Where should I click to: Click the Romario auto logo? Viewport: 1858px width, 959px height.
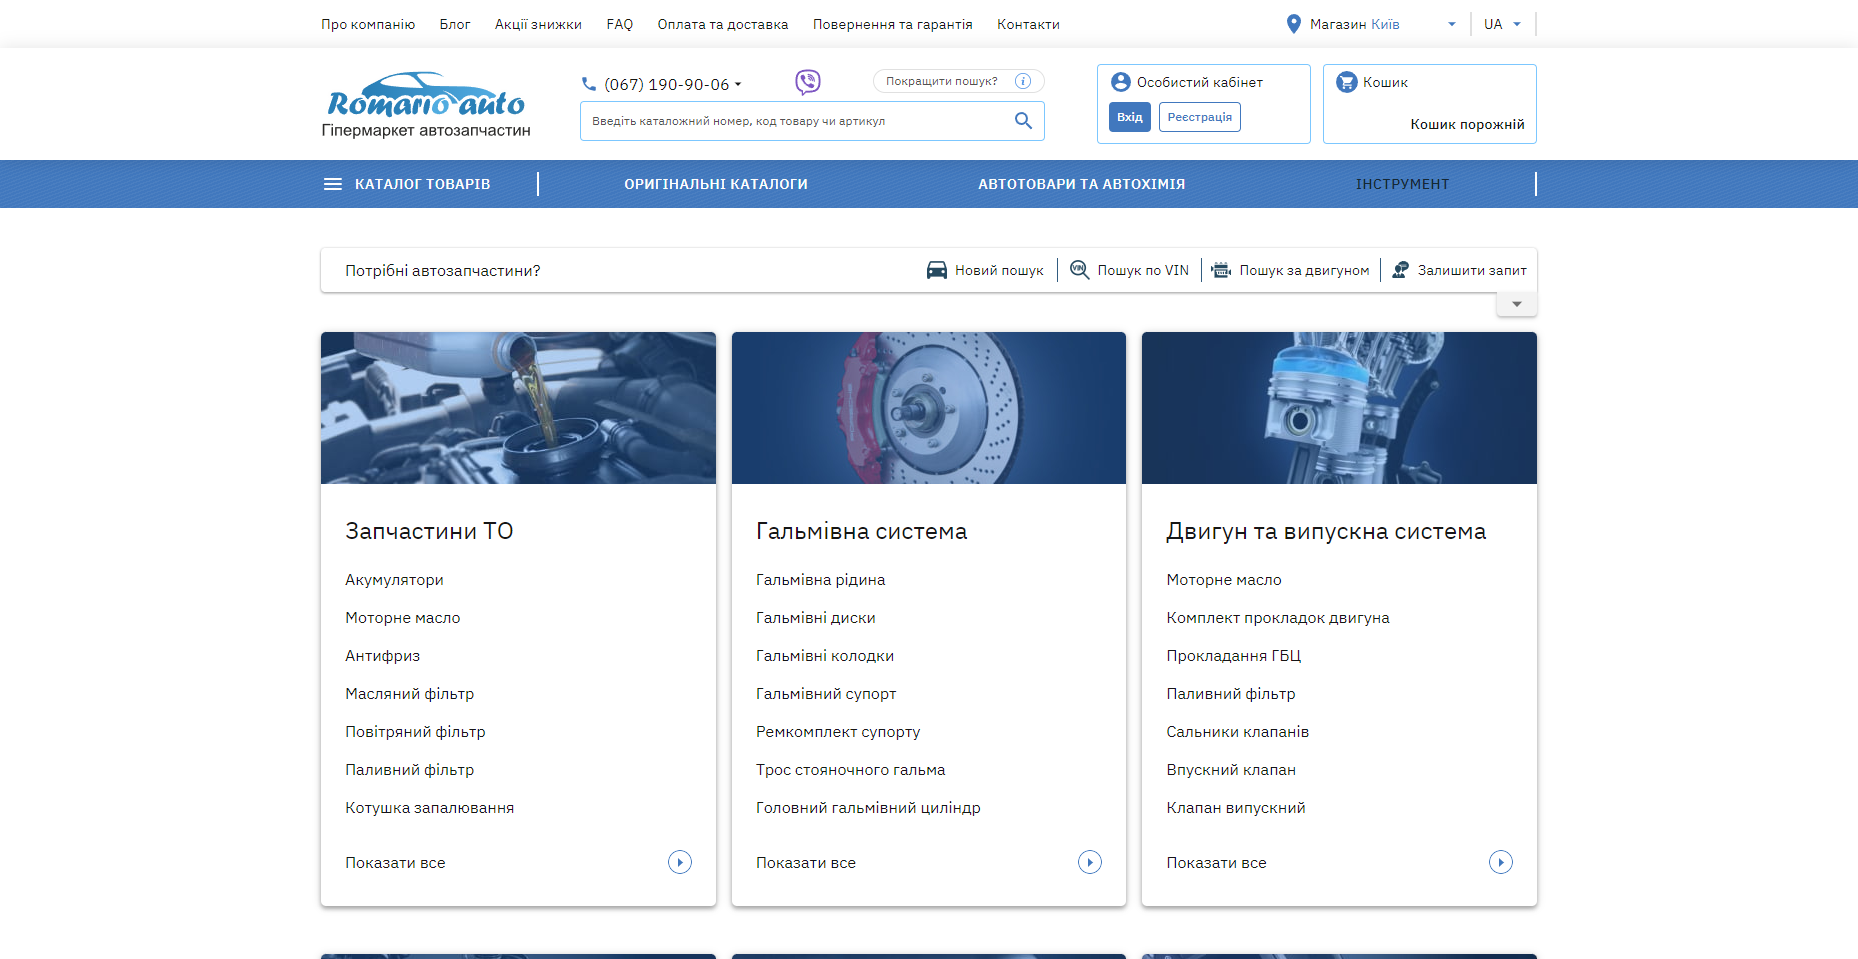click(426, 104)
